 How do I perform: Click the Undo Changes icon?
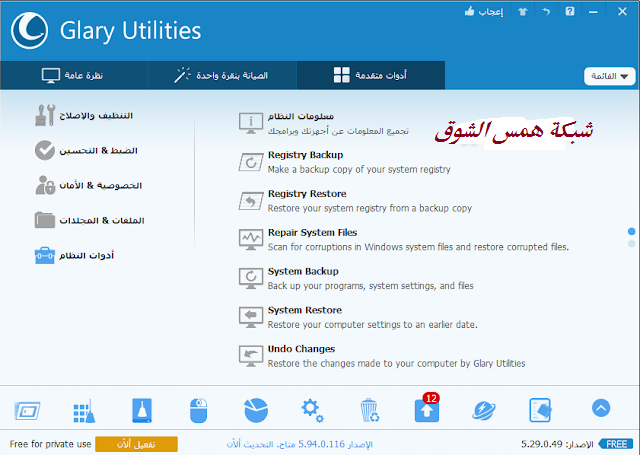(x=251, y=356)
